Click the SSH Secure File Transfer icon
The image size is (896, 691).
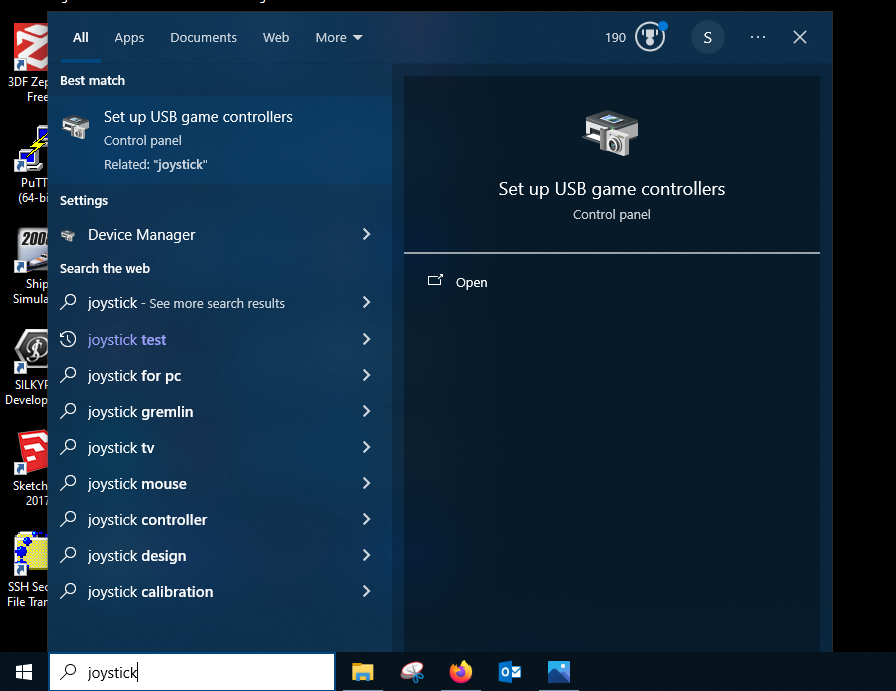click(x=27, y=569)
